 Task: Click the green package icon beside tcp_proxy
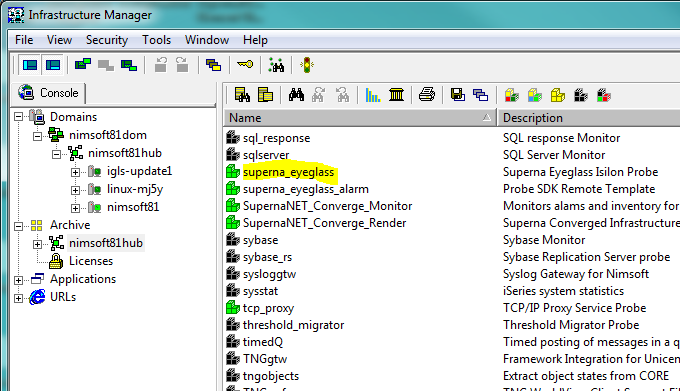(x=233, y=308)
